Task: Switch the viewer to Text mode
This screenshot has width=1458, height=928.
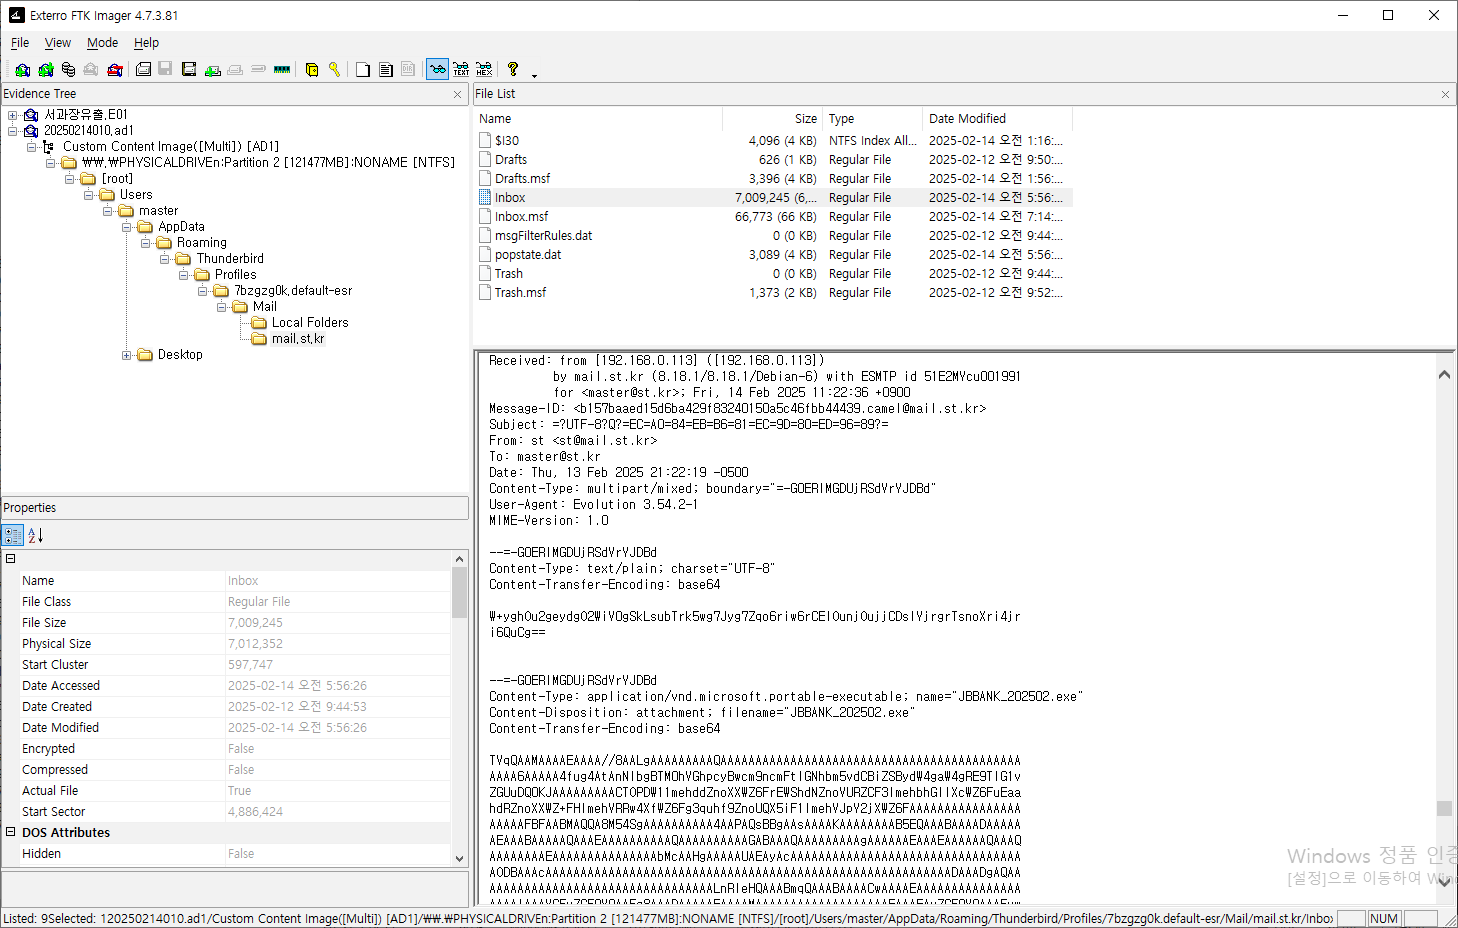Action: pyautogui.click(x=461, y=69)
